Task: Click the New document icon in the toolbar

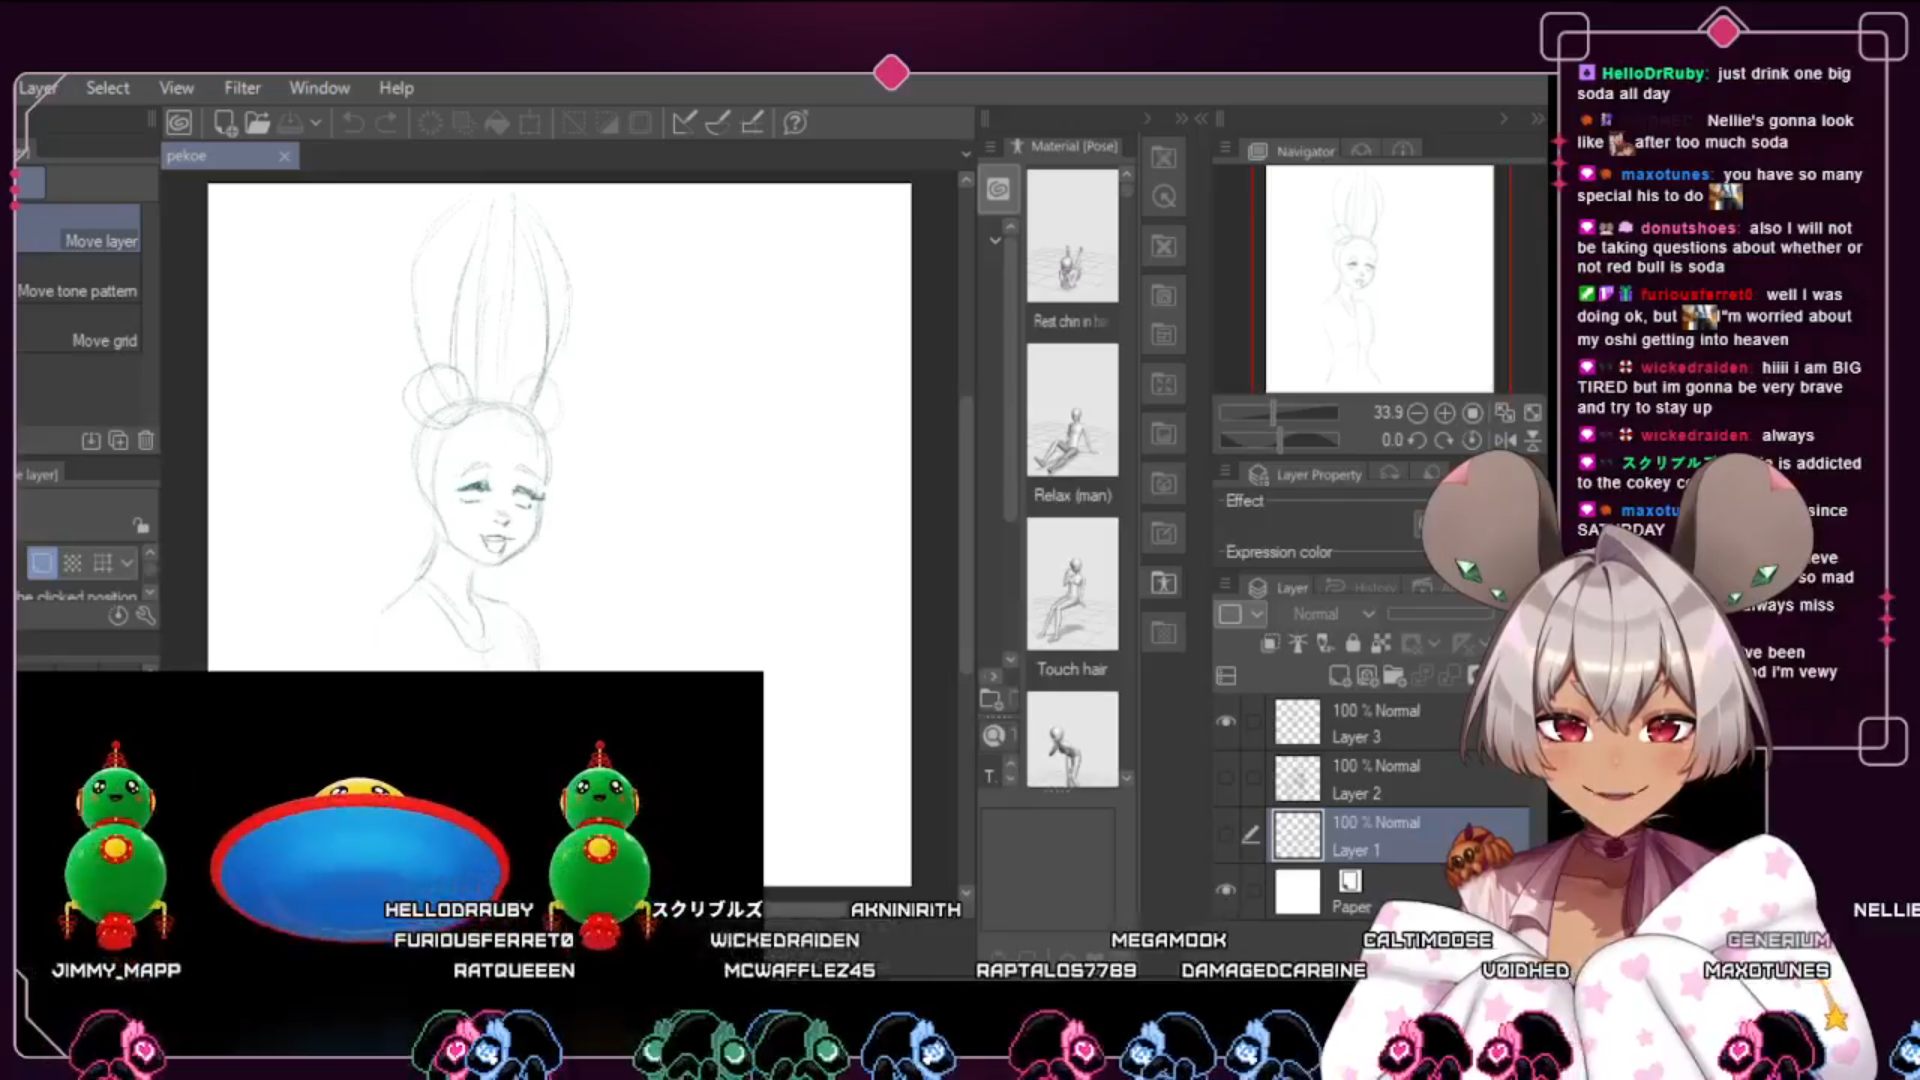Action: pos(225,123)
